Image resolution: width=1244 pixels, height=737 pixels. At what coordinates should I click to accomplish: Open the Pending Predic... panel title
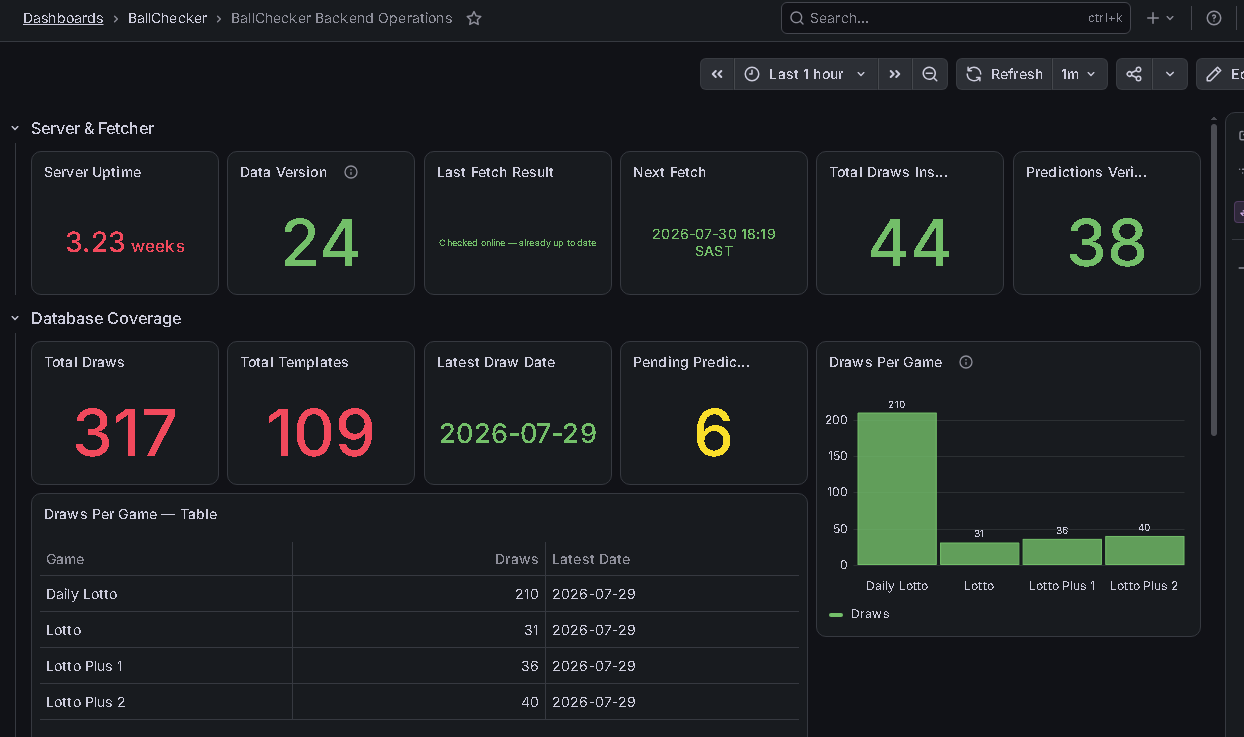691,362
